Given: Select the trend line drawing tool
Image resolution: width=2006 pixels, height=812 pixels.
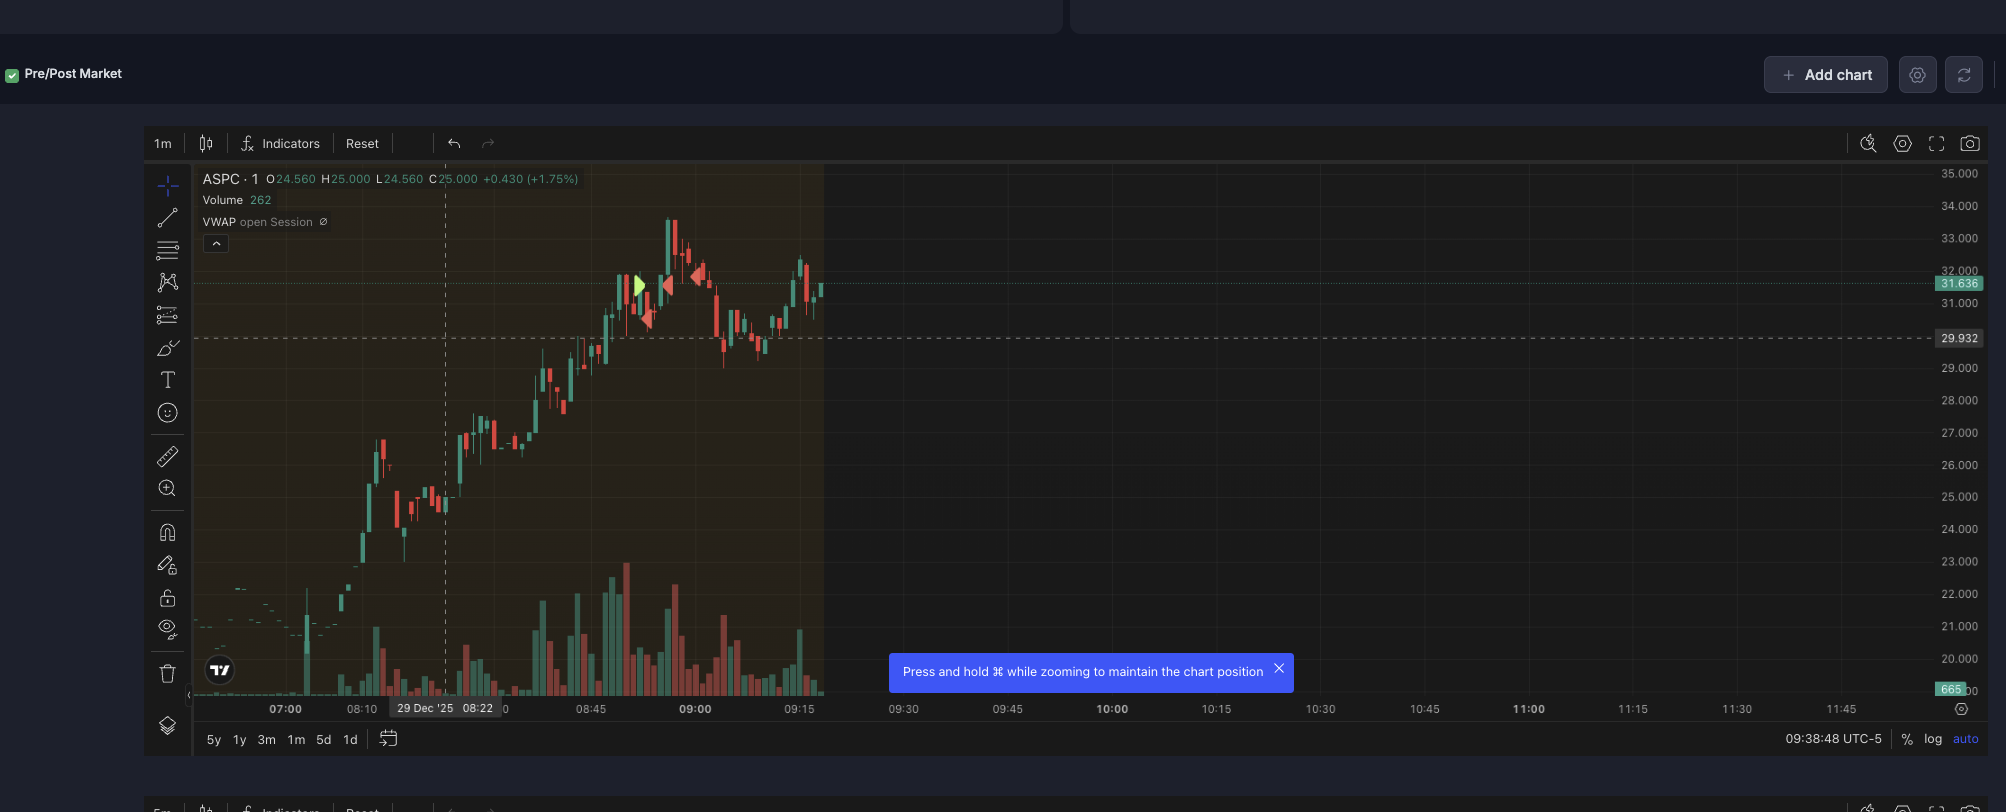Looking at the screenshot, I should pos(167,218).
